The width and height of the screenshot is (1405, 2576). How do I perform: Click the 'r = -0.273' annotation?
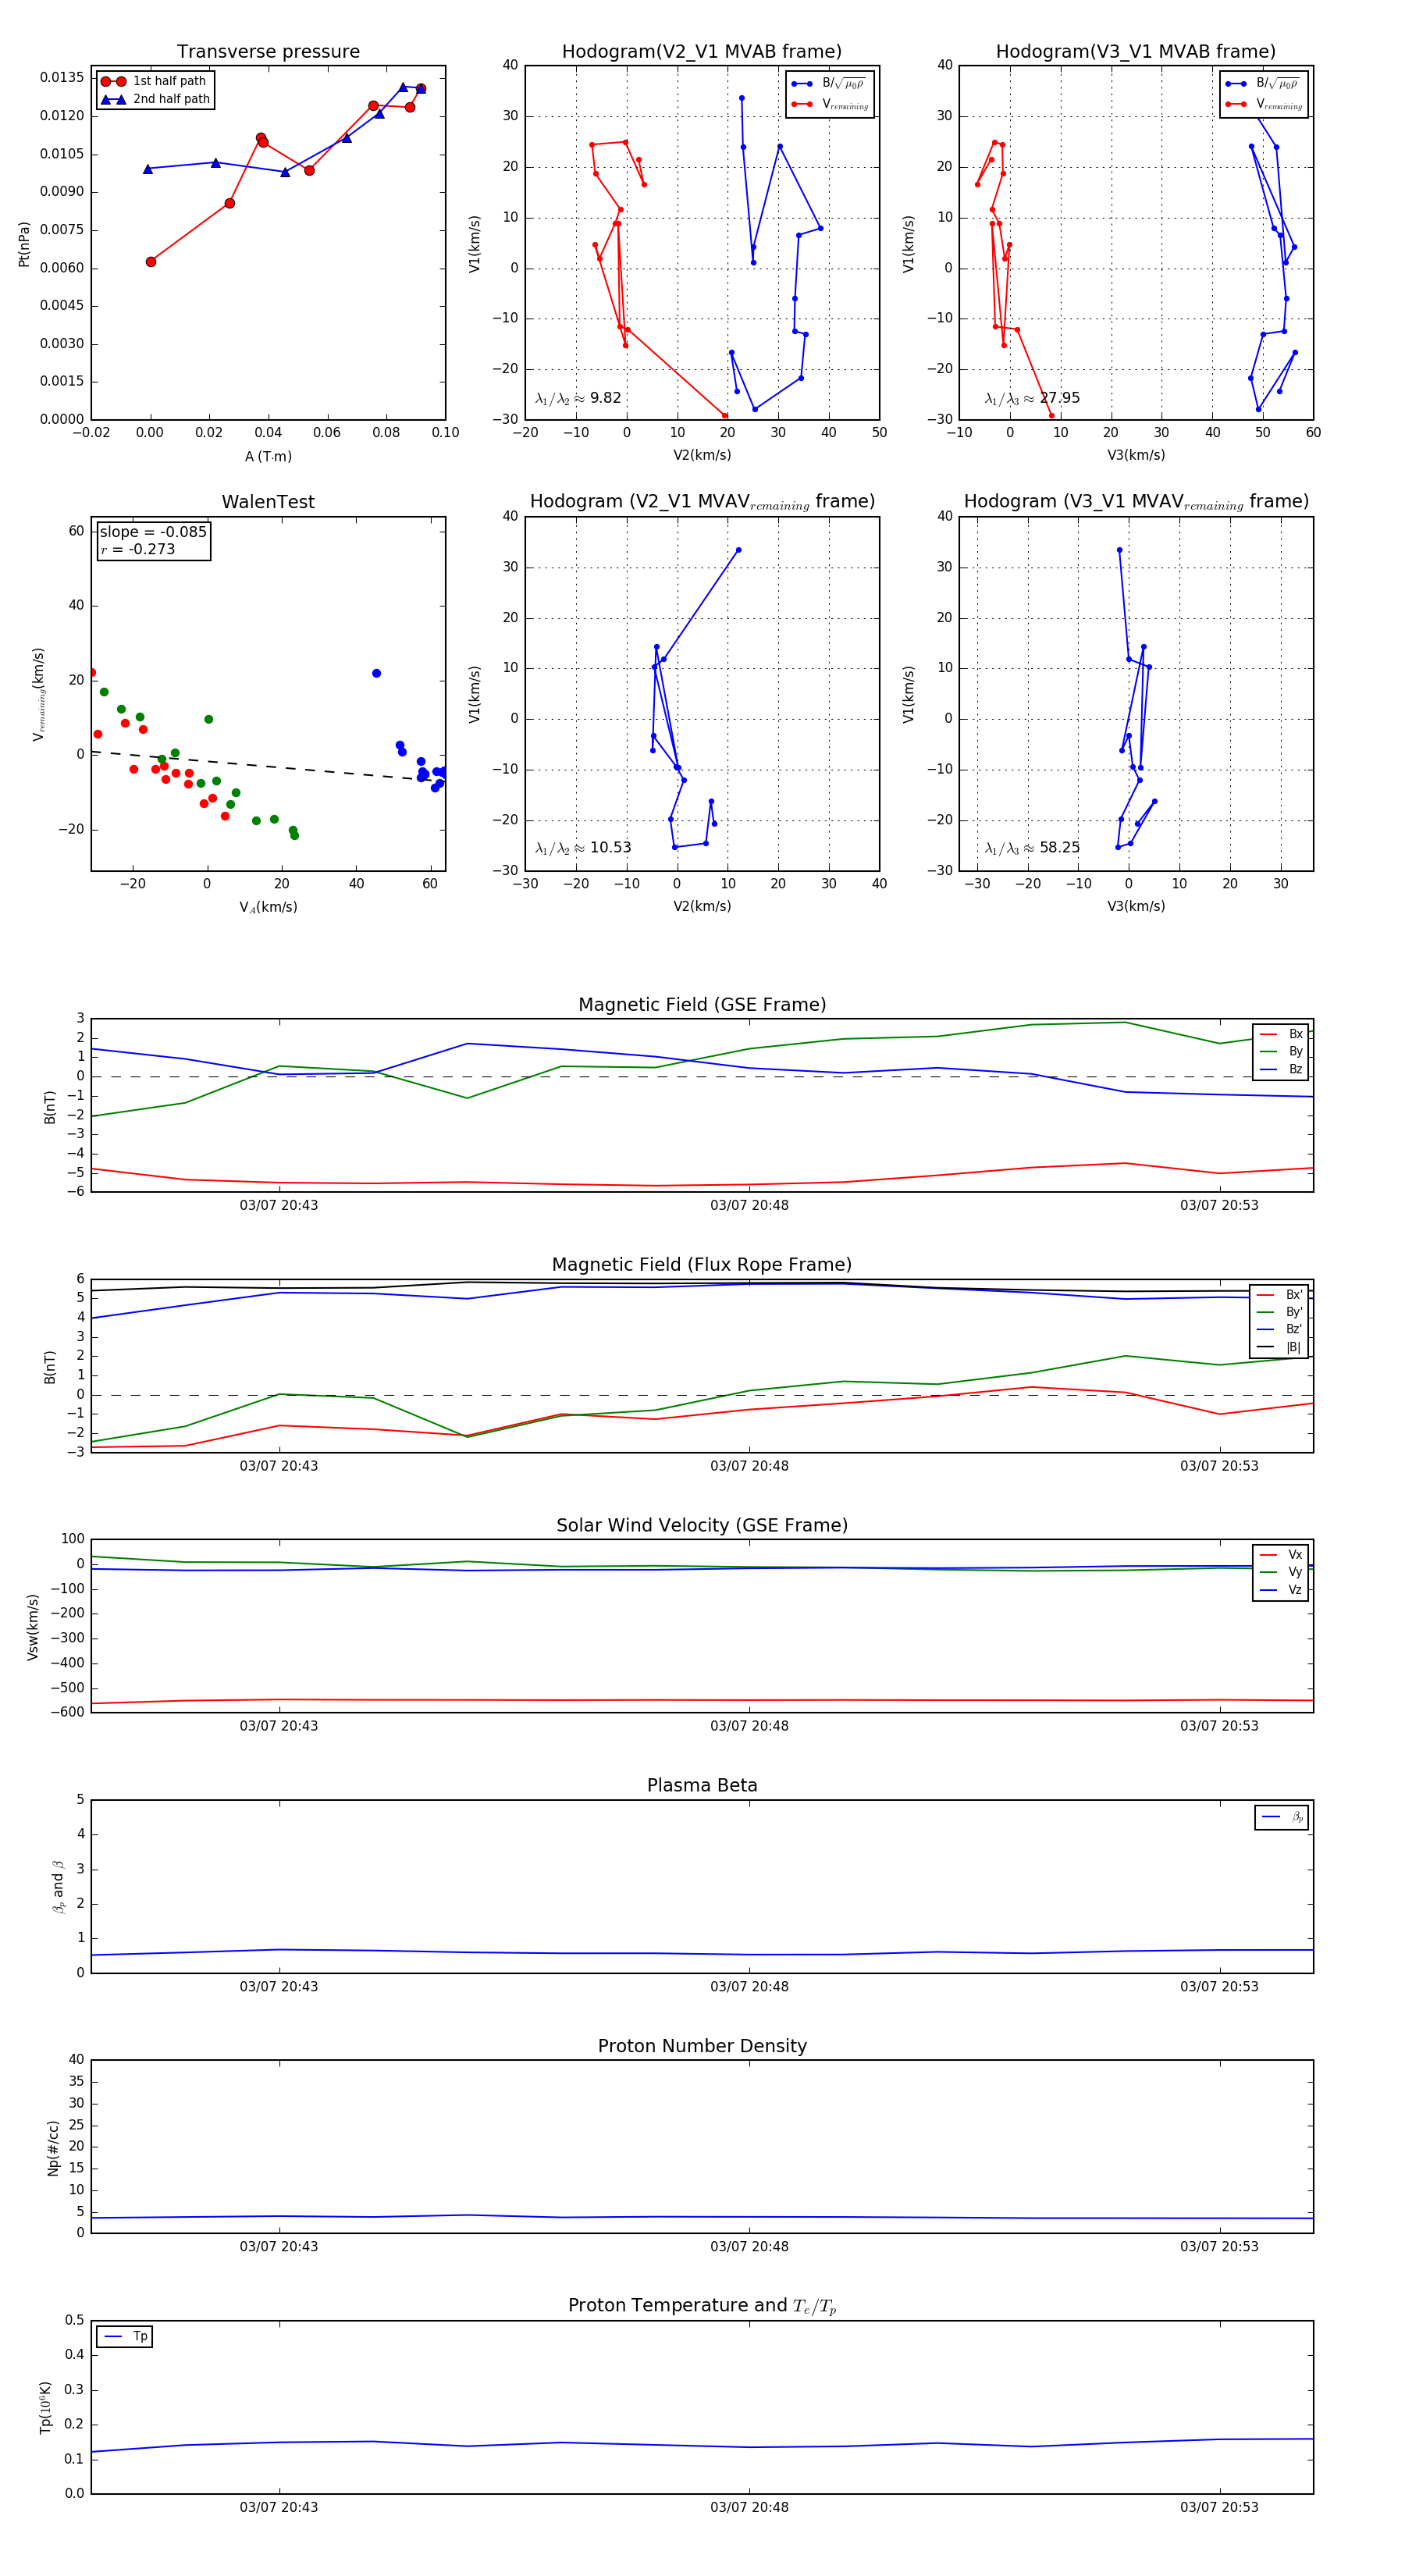138,549
